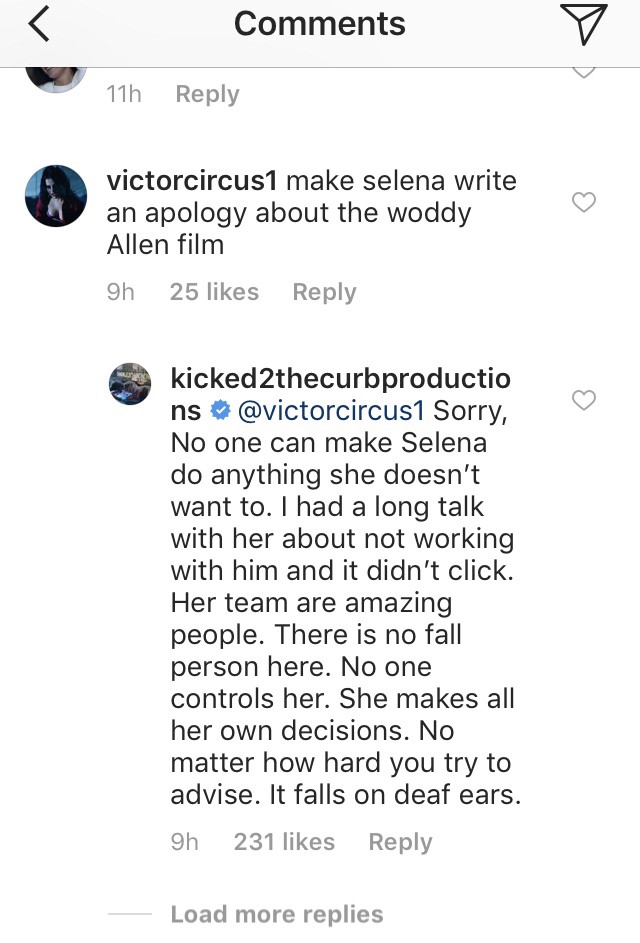Open the kicked2thecurbproductions username link
Screen dimensions: 640x943
(340, 379)
